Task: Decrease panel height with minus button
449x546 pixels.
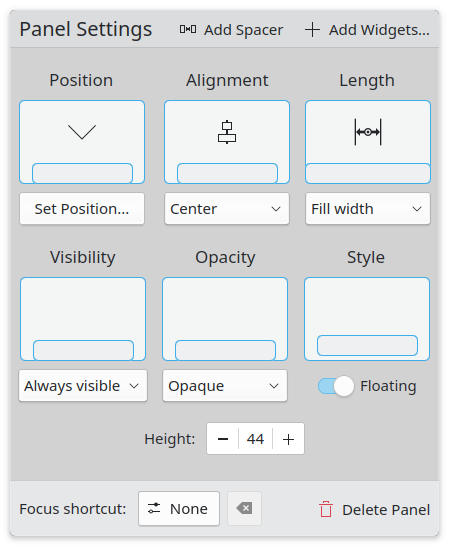Action: tap(223, 439)
